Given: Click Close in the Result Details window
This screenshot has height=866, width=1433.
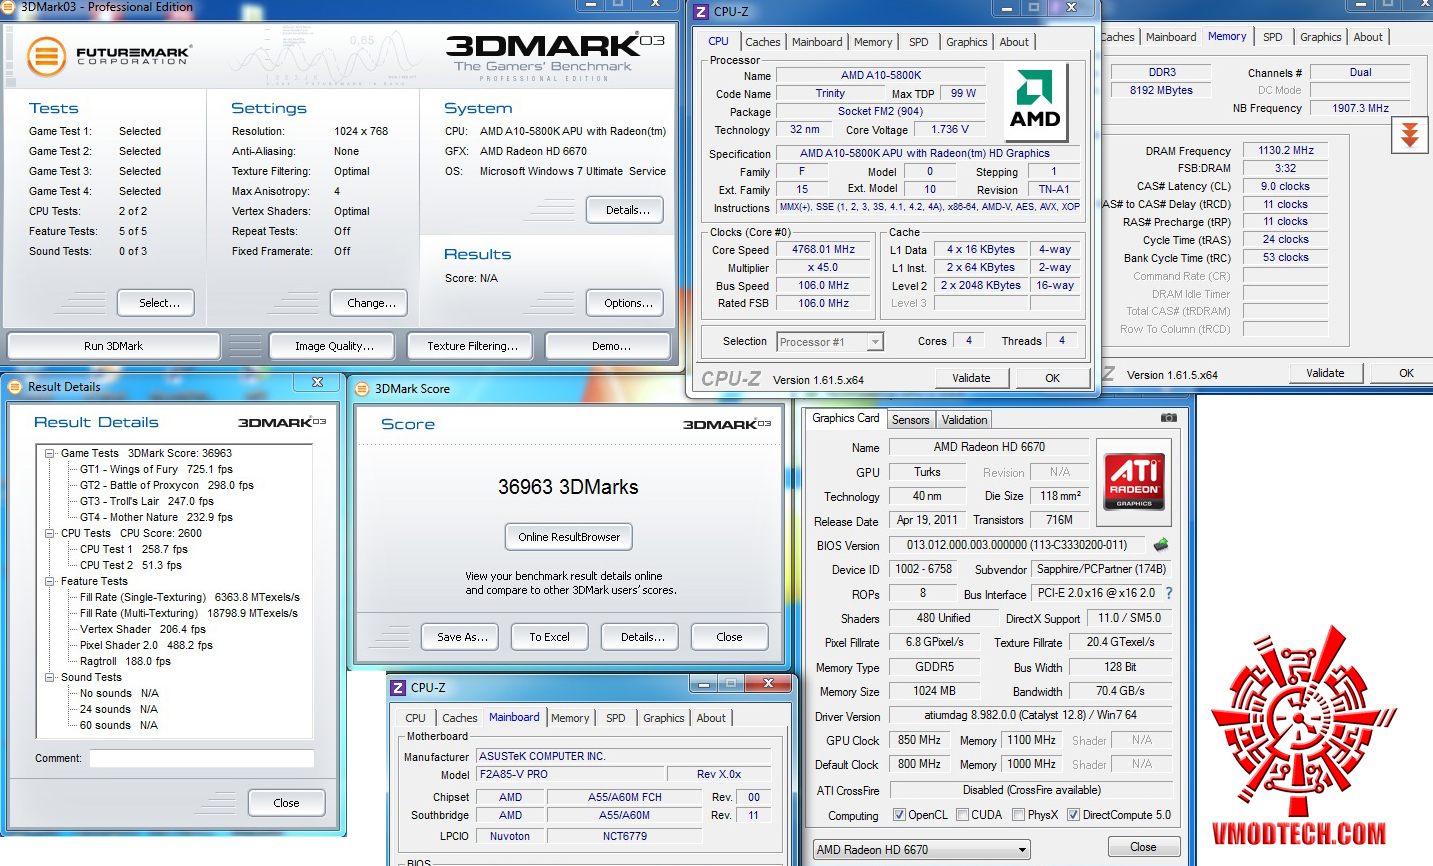Looking at the screenshot, I should [286, 803].
